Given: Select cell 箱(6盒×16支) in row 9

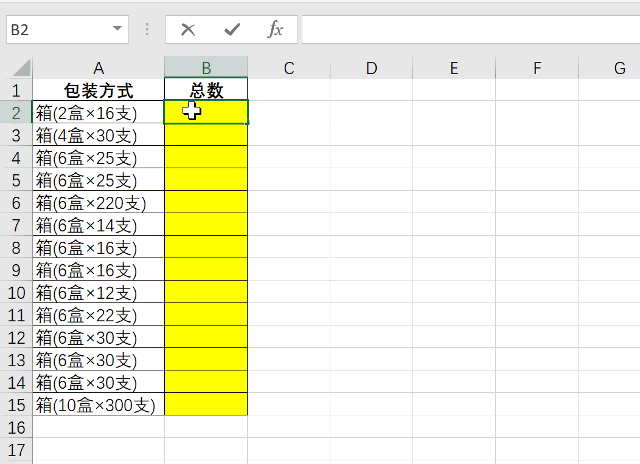Looking at the screenshot, I should pos(98,270).
